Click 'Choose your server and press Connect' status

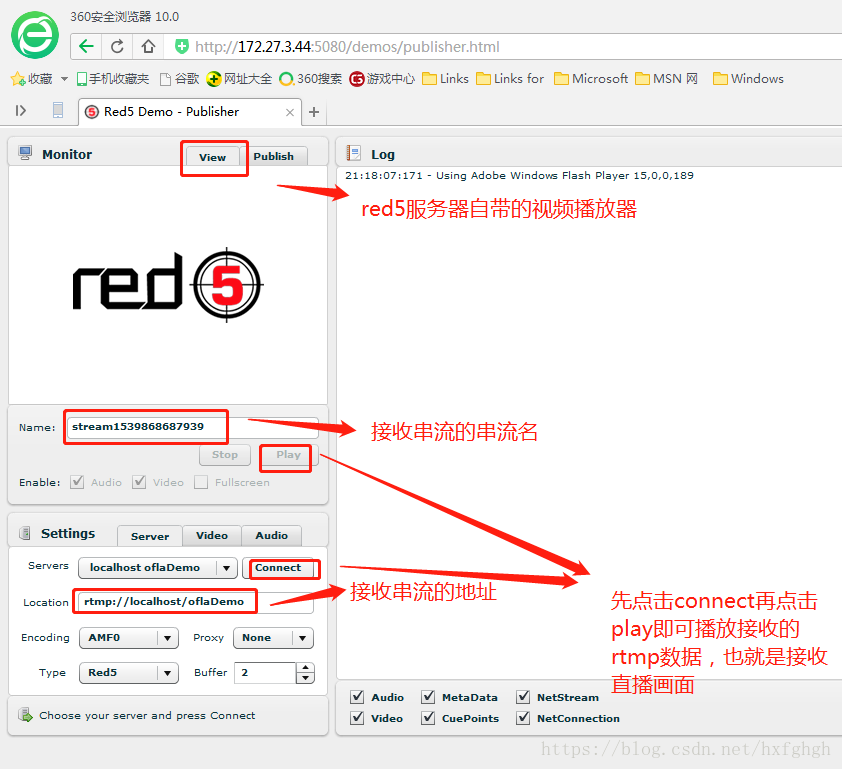click(x=147, y=715)
